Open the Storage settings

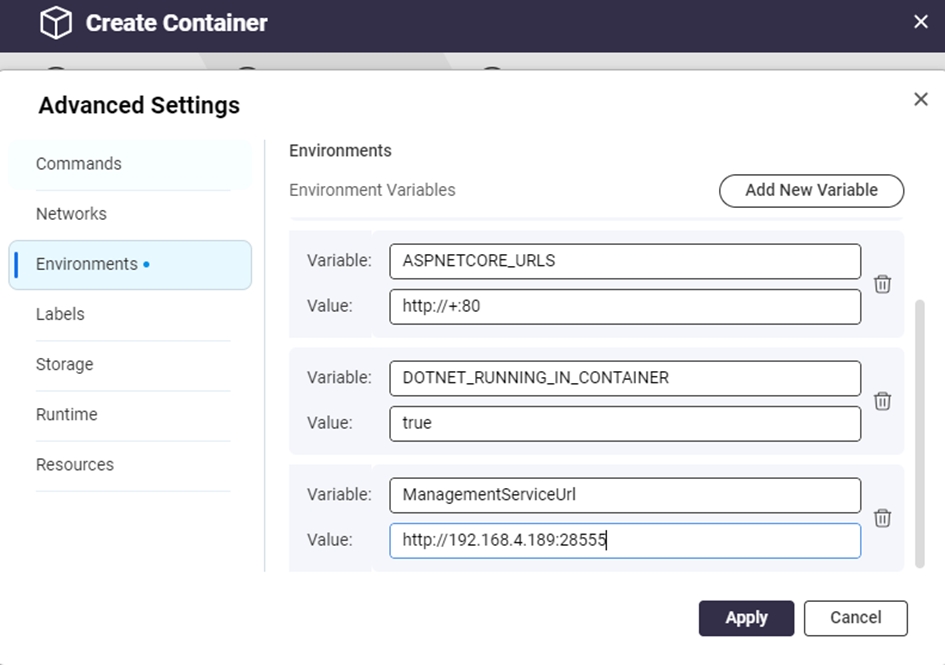click(x=64, y=364)
